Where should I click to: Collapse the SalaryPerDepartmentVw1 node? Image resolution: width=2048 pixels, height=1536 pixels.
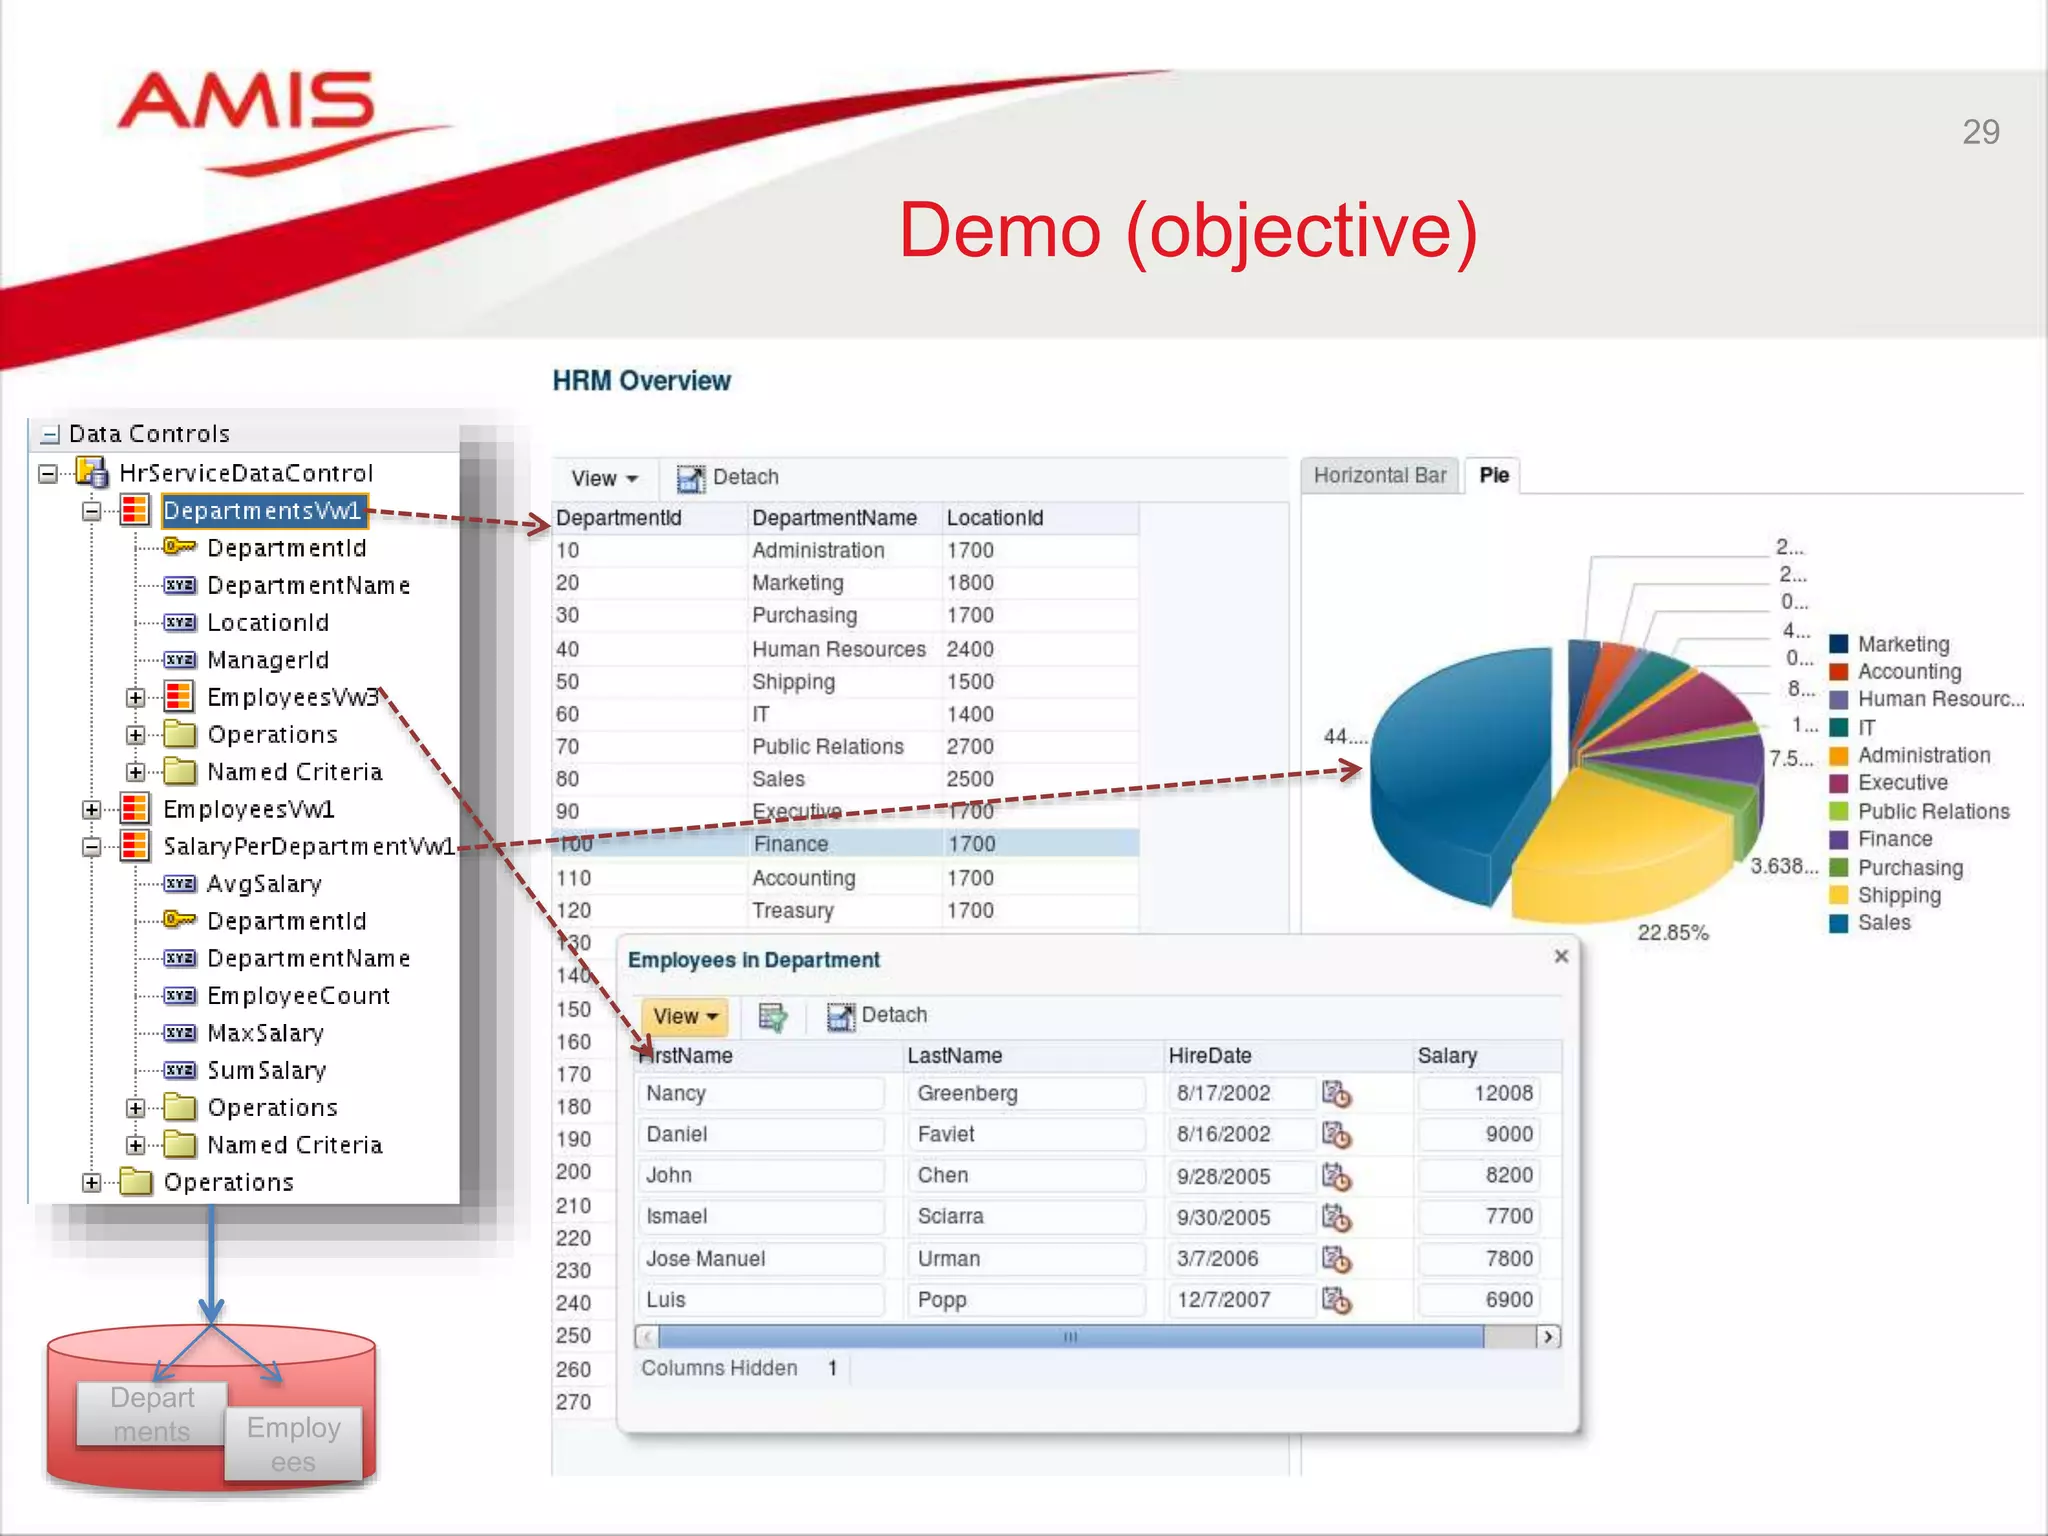(x=91, y=847)
